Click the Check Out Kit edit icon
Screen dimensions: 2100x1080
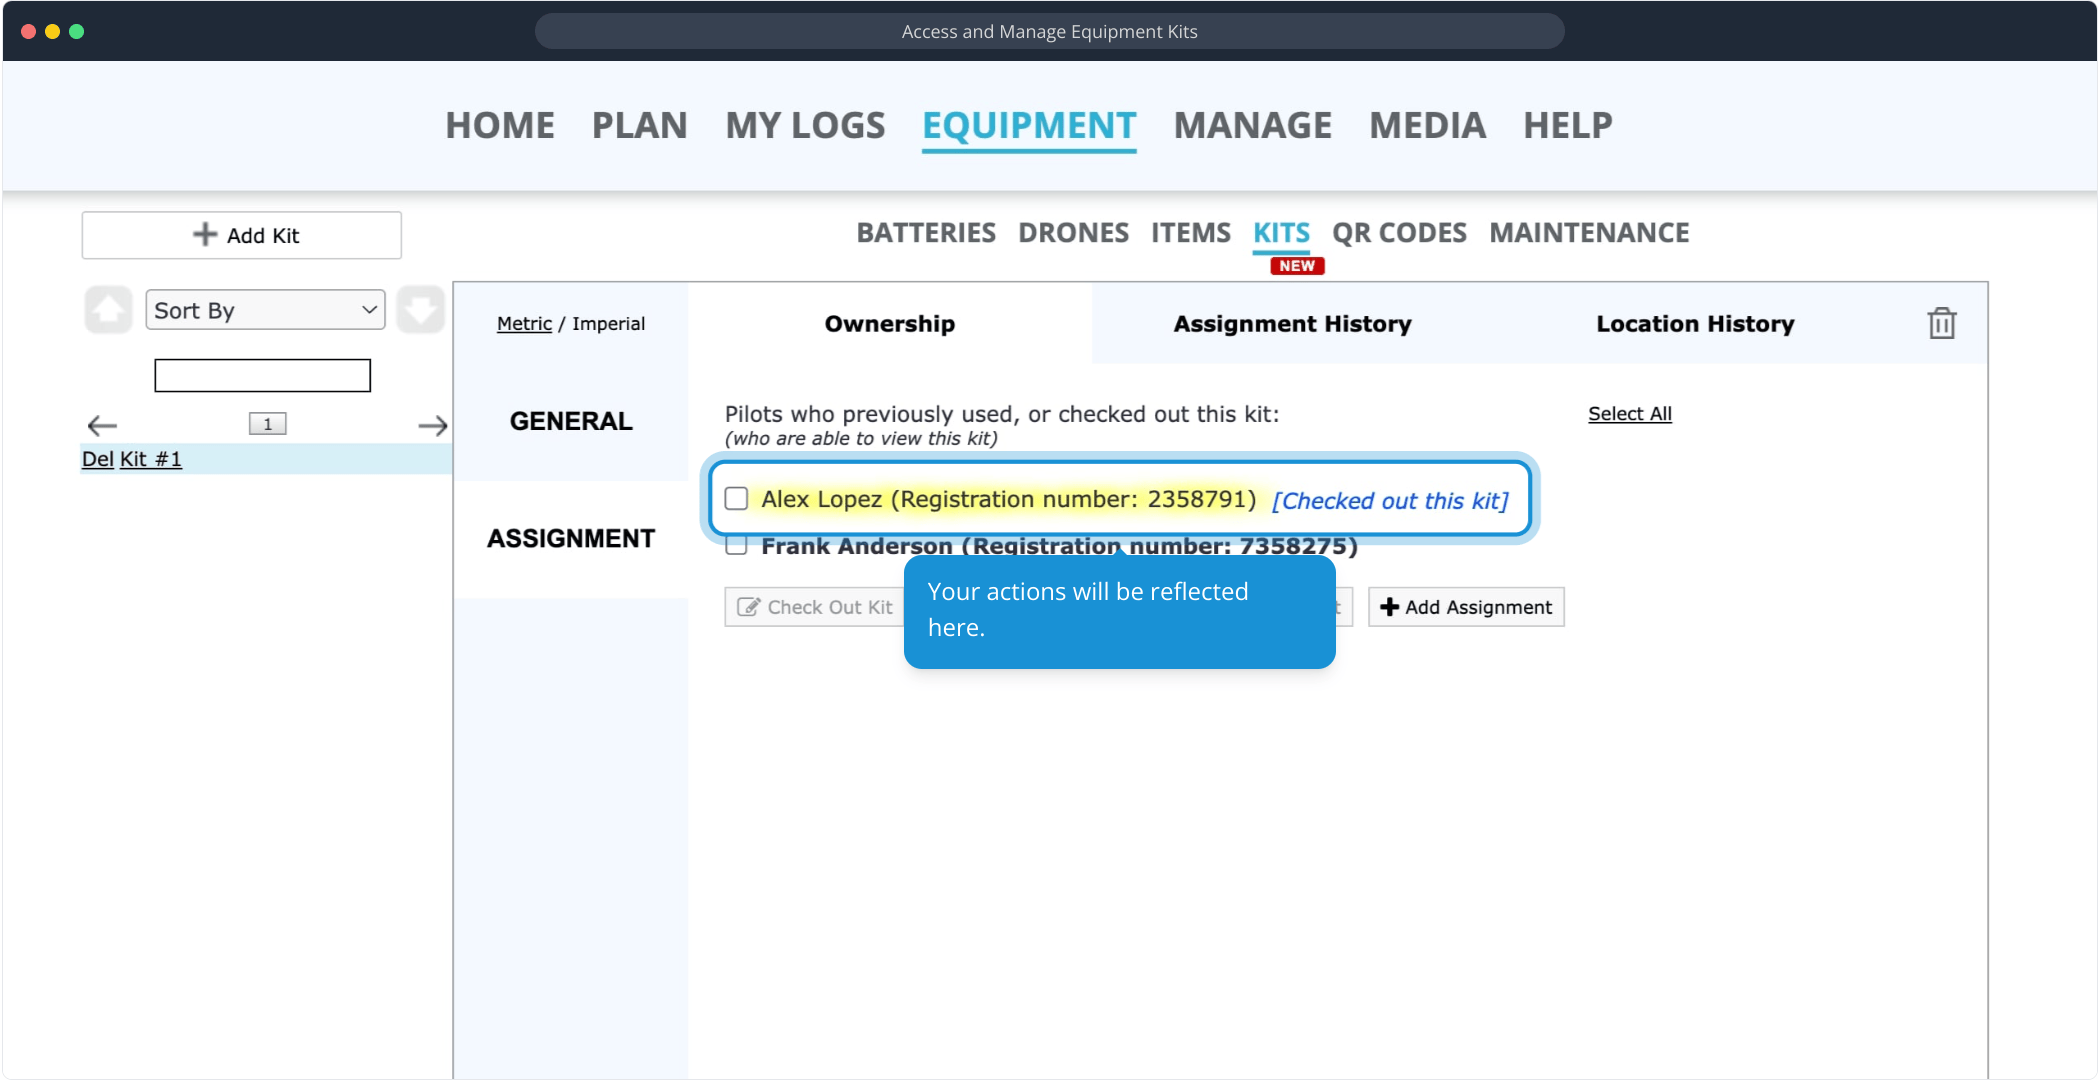pyautogui.click(x=747, y=607)
